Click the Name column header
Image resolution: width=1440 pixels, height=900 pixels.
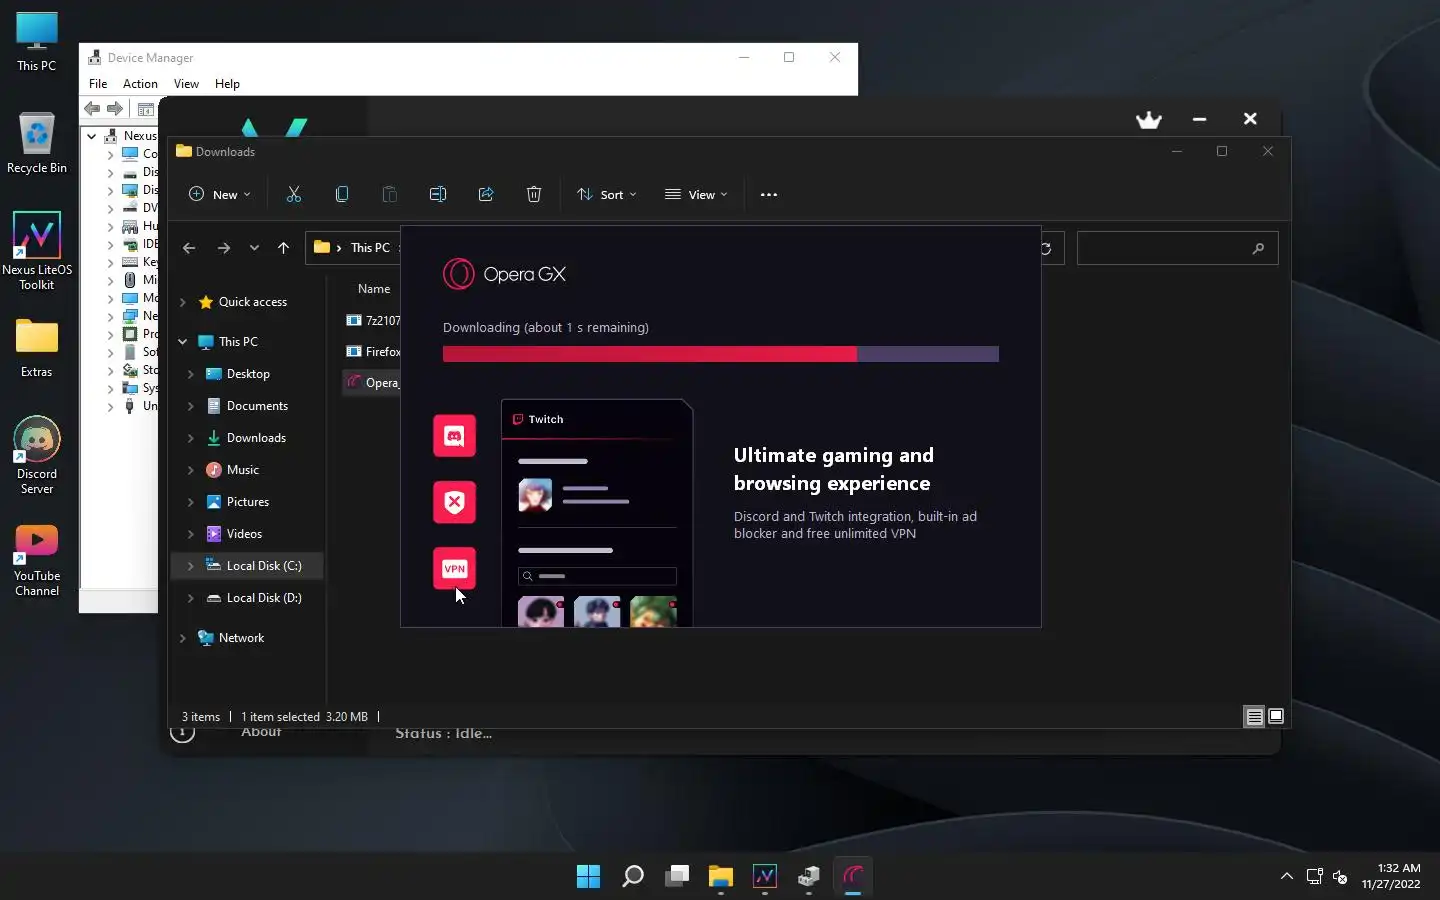pyautogui.click(x=374, y=289)
